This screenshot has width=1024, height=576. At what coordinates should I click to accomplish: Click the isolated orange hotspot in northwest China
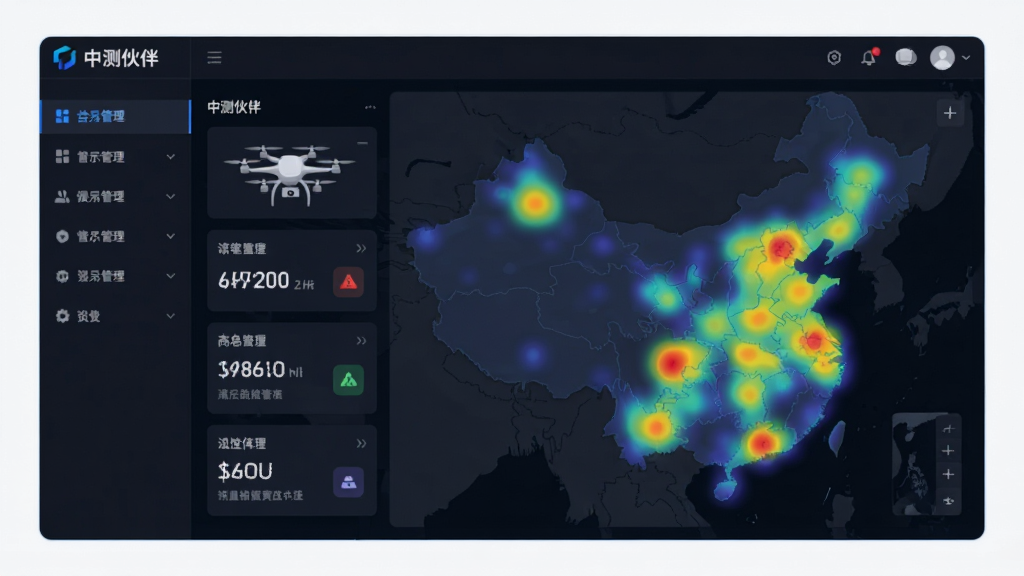pos(535,203)
